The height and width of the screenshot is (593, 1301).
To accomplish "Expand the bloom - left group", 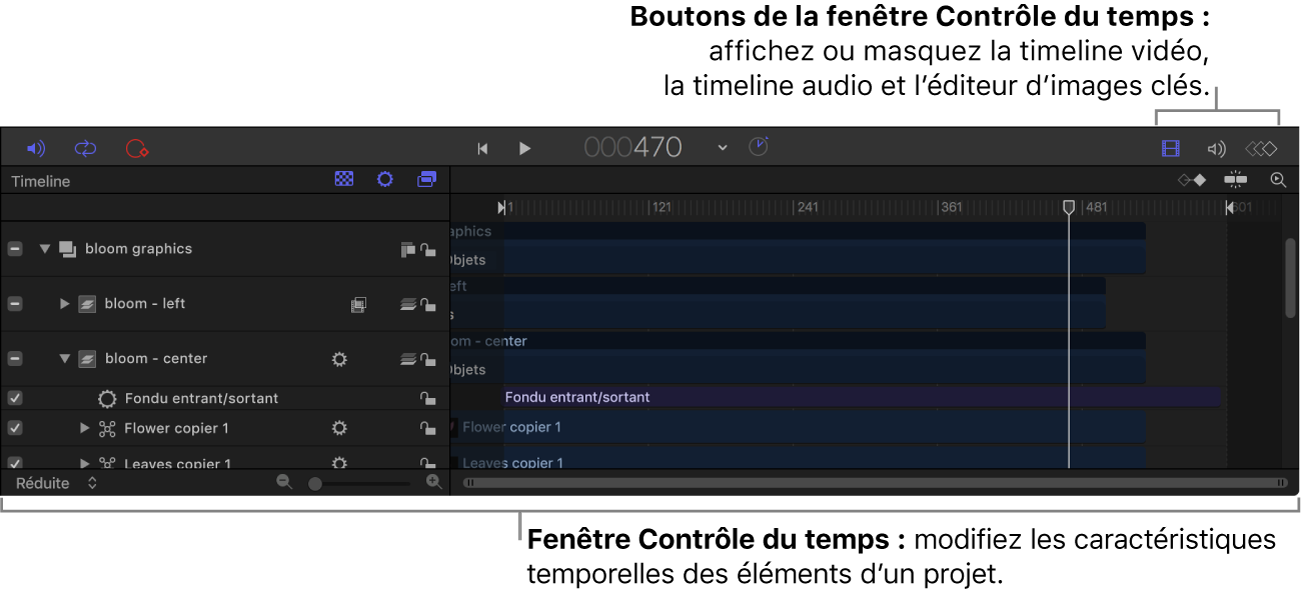I will click(x=64, y=303).
